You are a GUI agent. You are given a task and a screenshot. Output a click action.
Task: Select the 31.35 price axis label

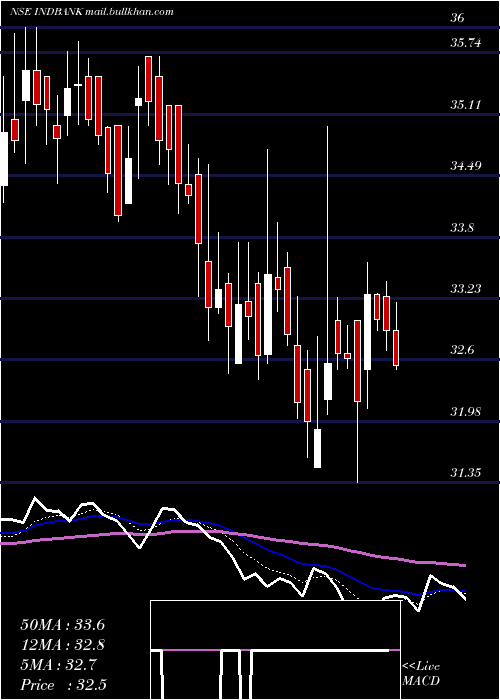466,473
